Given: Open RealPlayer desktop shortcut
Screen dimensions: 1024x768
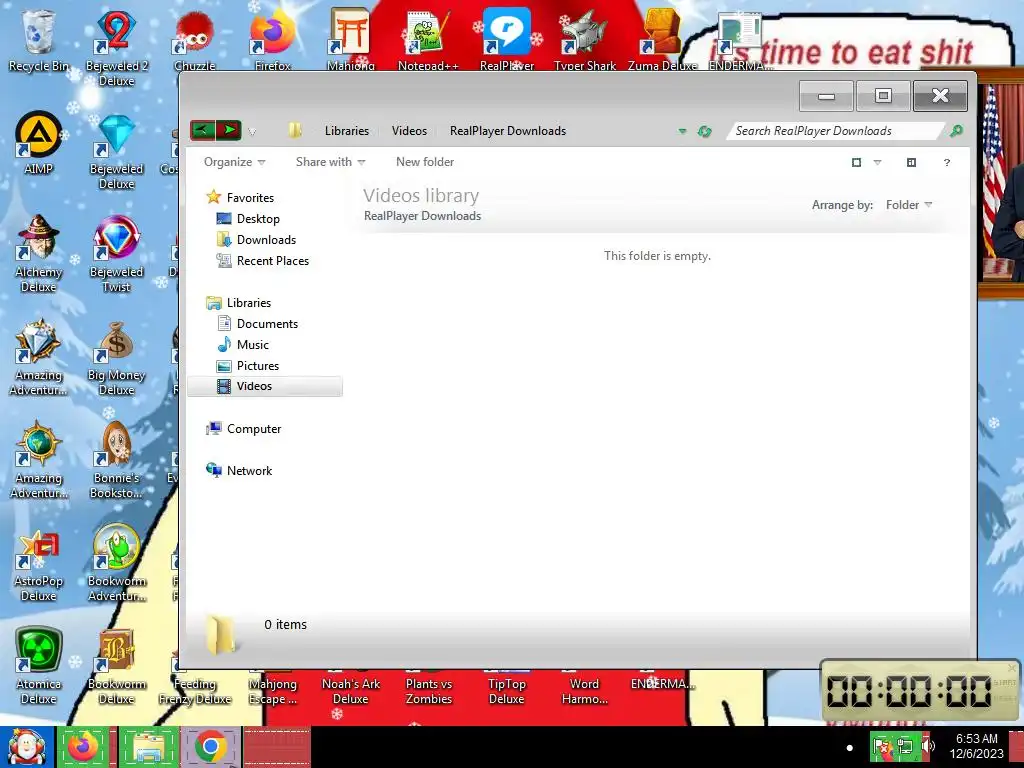Looking at the screenshot, I should tap(507, 40).
